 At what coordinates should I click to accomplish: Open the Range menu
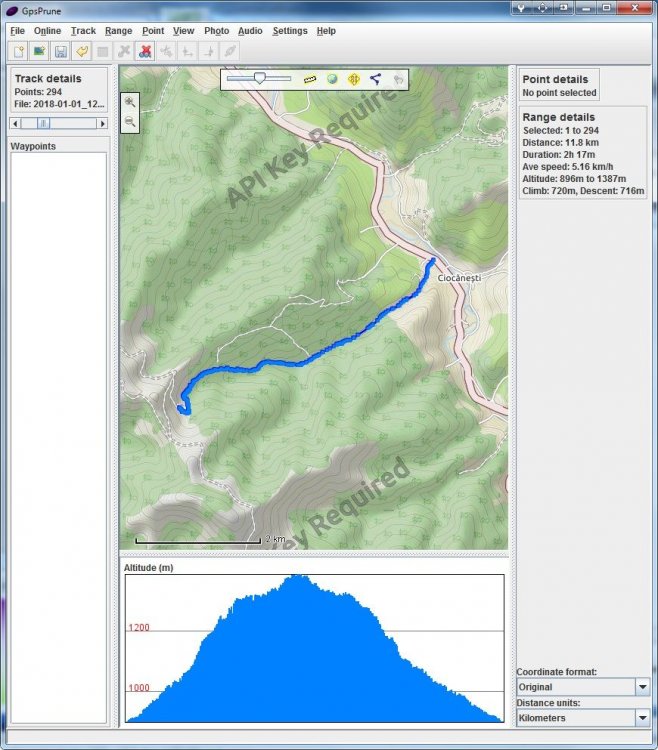pyautogui.click(x=119, y=31)
